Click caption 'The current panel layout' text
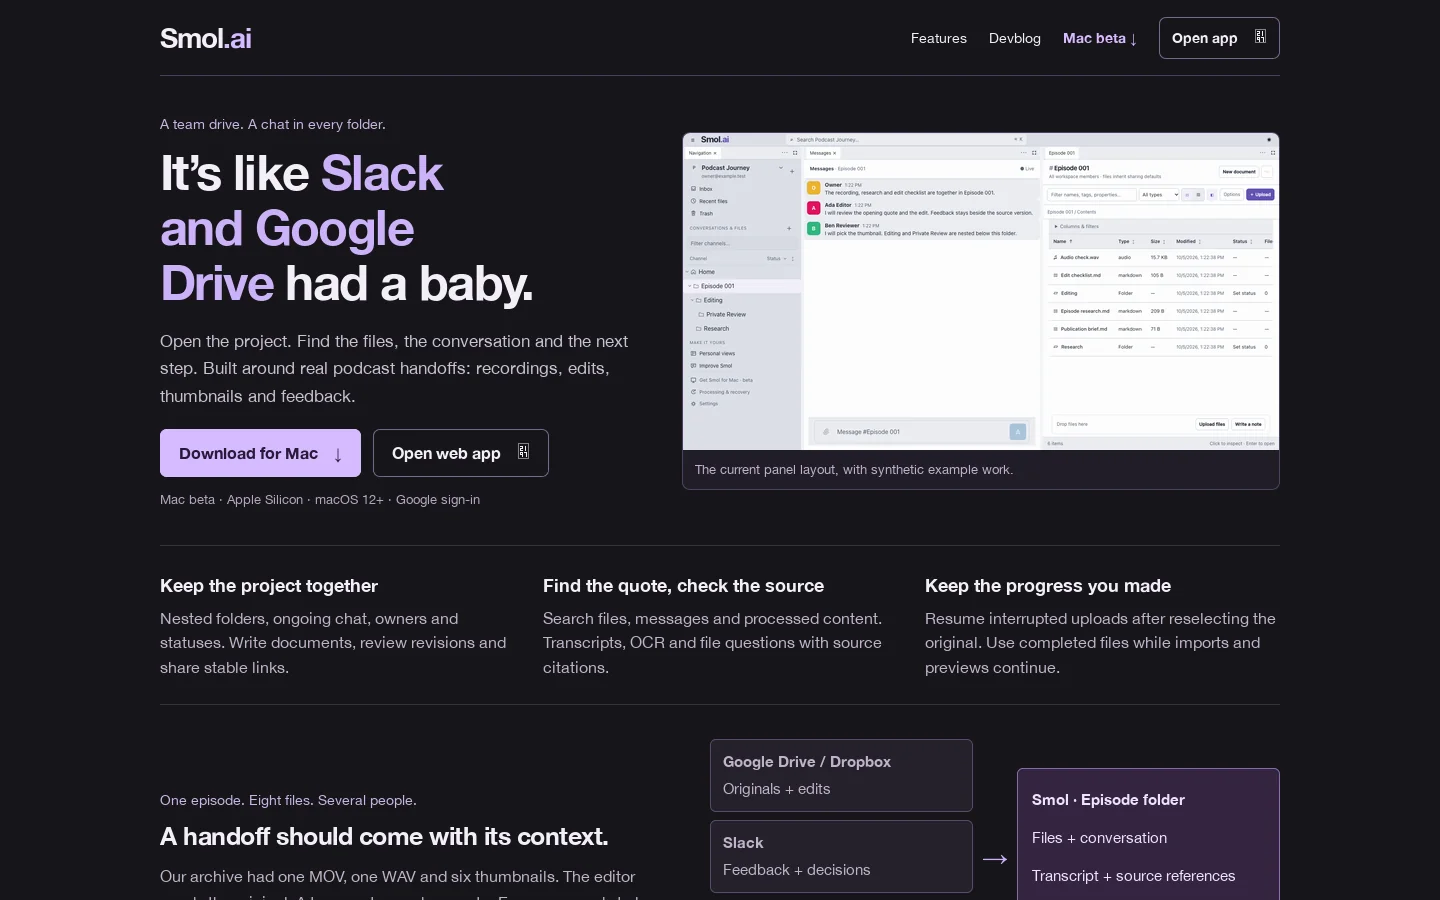The width and height of the screenshot is (1440, 900). coord(853,469)
